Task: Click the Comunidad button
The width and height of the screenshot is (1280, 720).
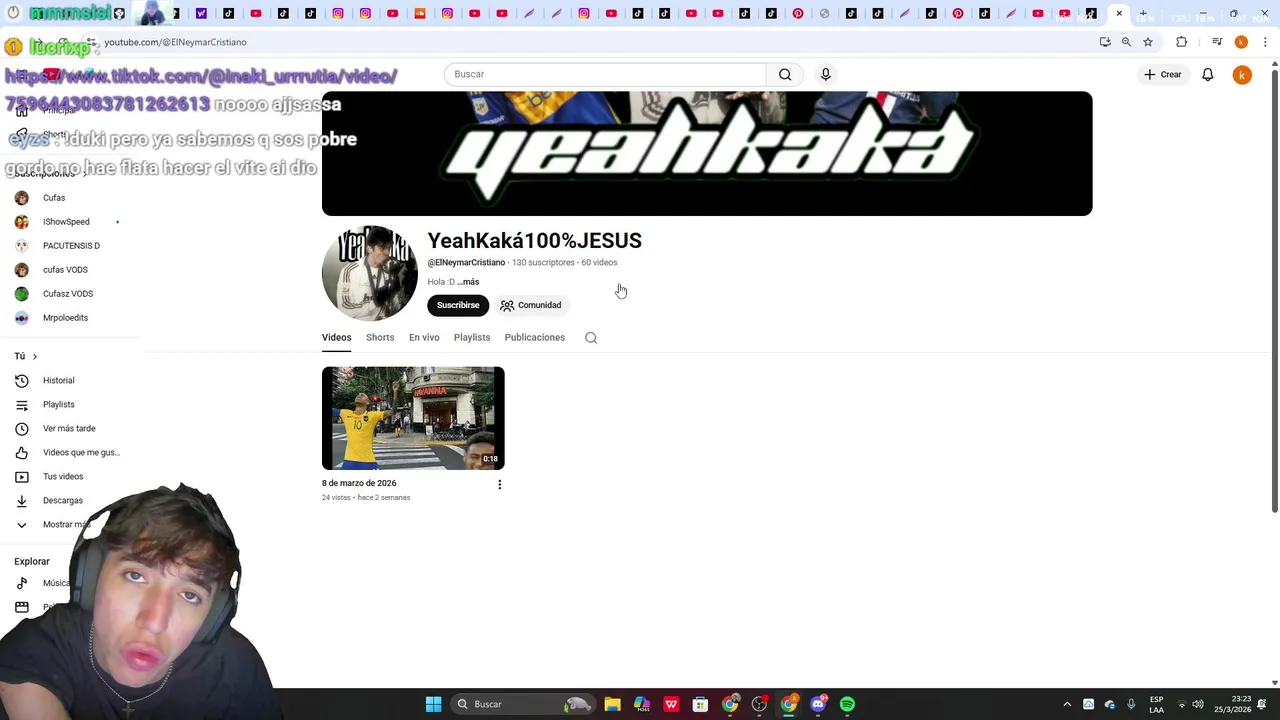Action: coord(531,305)
